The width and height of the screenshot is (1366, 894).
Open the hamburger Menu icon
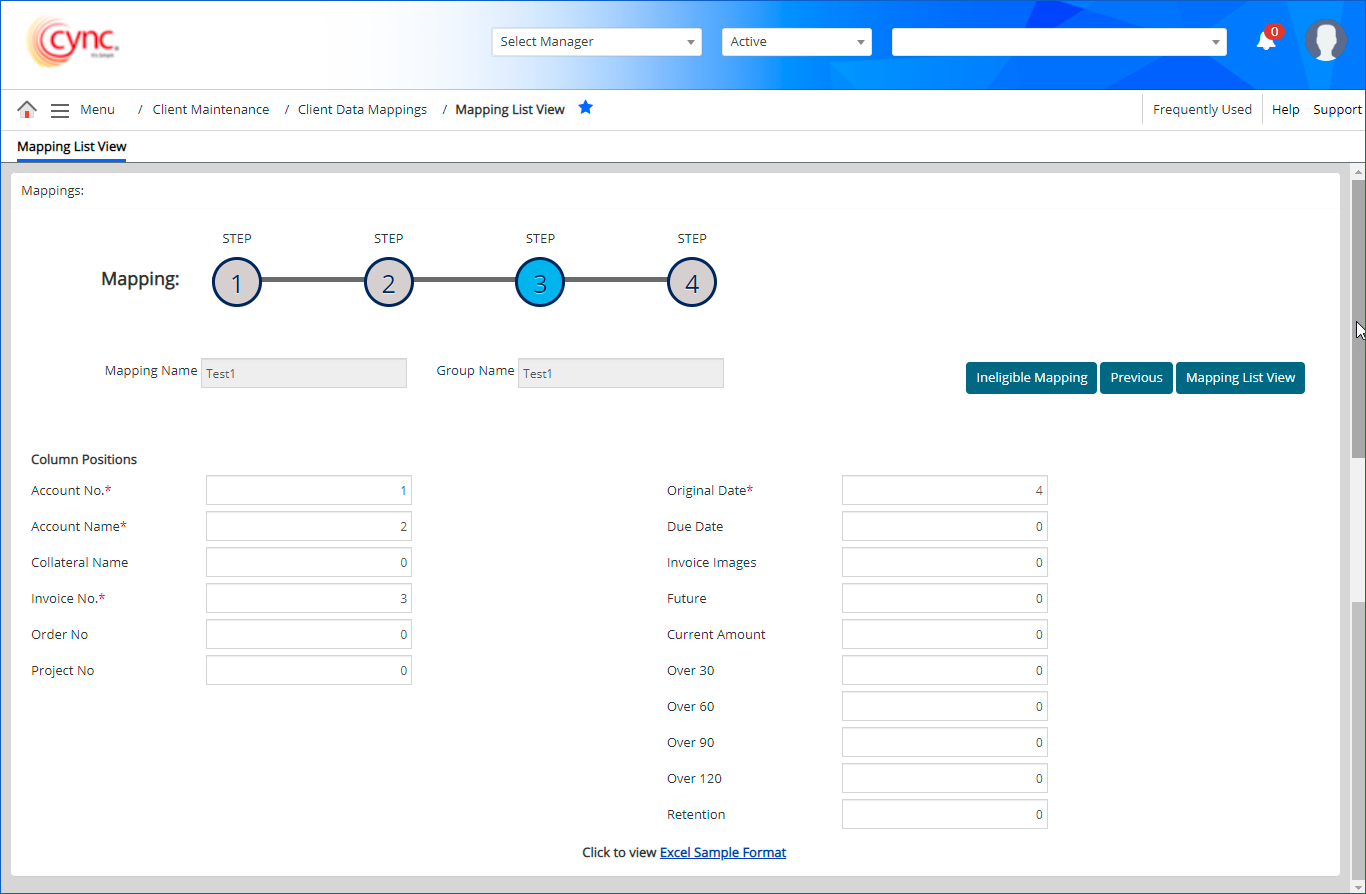point(60,110)
